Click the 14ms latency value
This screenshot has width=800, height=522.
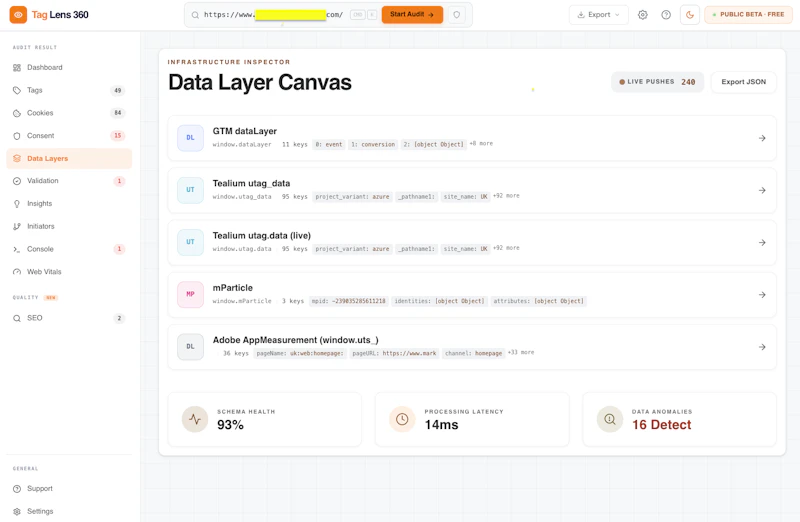pos(441,425)
